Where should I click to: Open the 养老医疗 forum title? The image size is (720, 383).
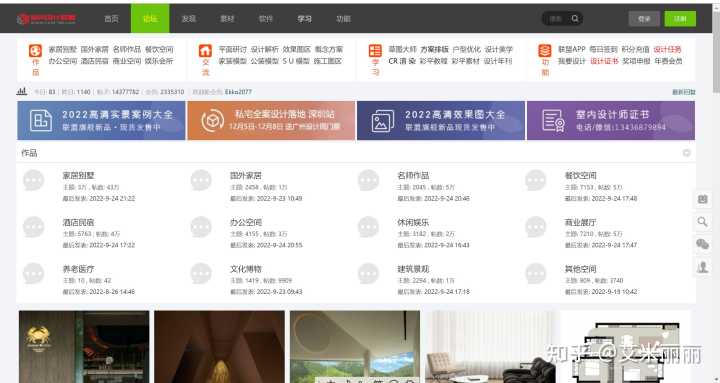tap(79, 269)
